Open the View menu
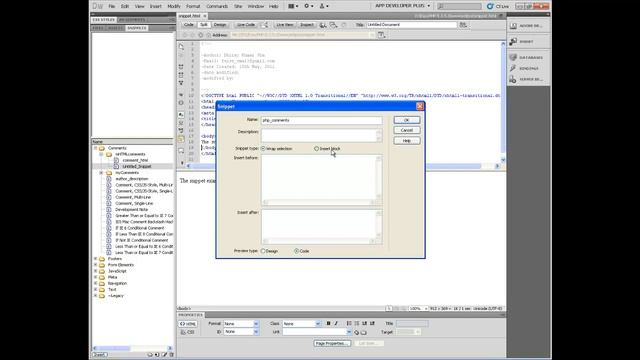Viewport: 640px width, 360px height. 140,6
